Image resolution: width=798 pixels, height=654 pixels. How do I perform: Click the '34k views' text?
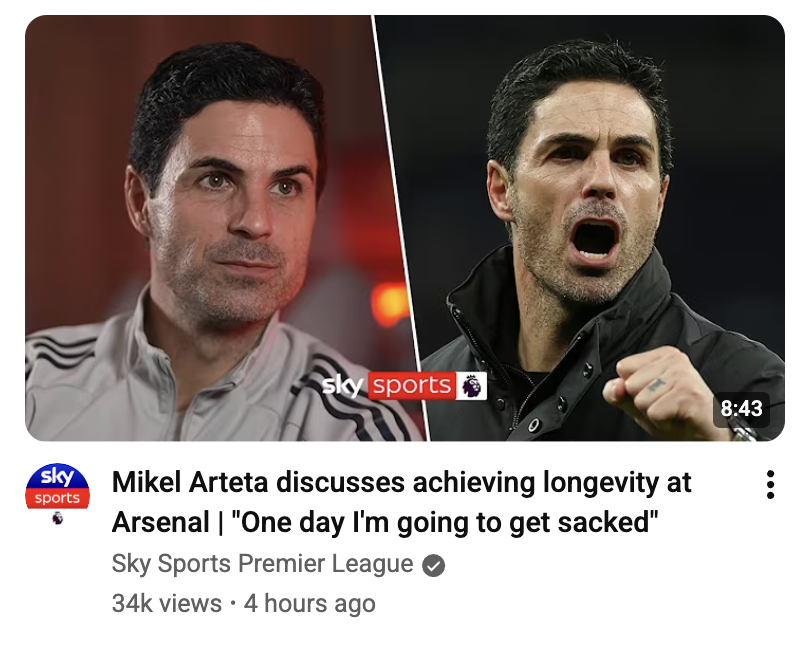pos(166,604)
